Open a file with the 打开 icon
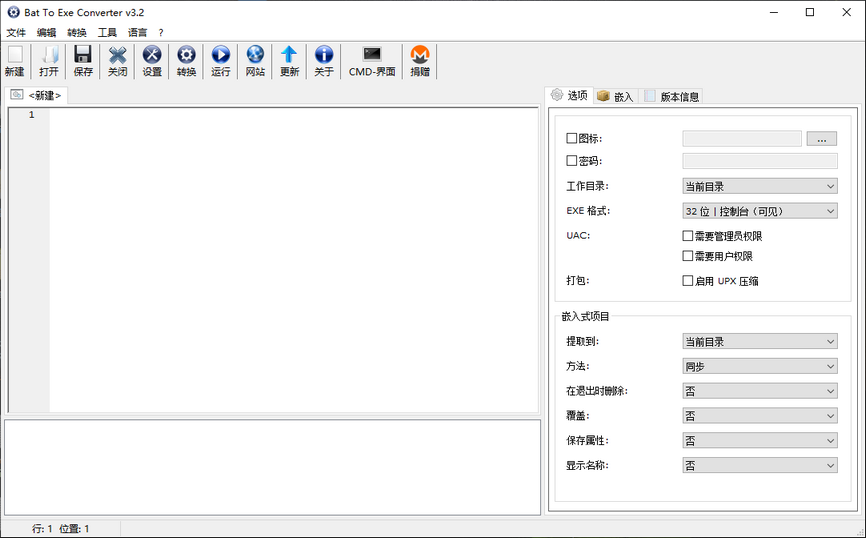This screenshot has width=866, height=538. pyautogui.click(x=49, y=56)
